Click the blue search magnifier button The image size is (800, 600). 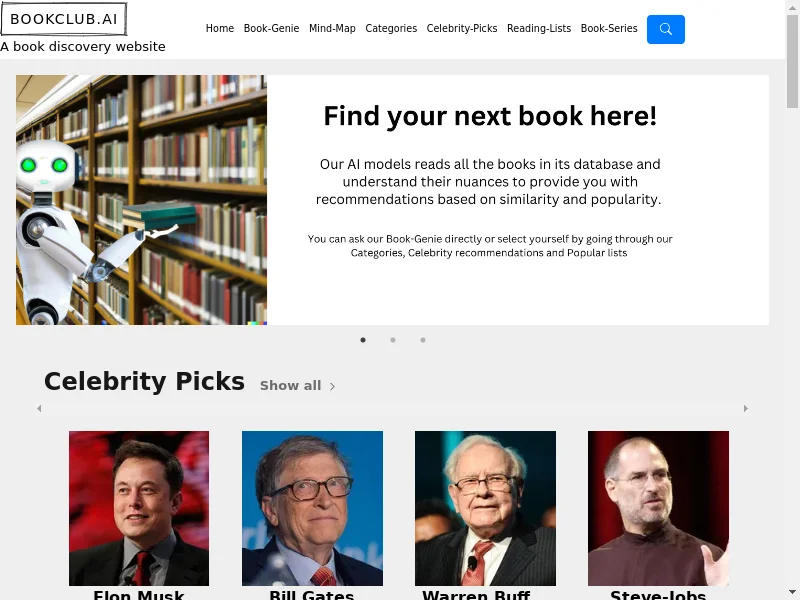tap(665, 29)
